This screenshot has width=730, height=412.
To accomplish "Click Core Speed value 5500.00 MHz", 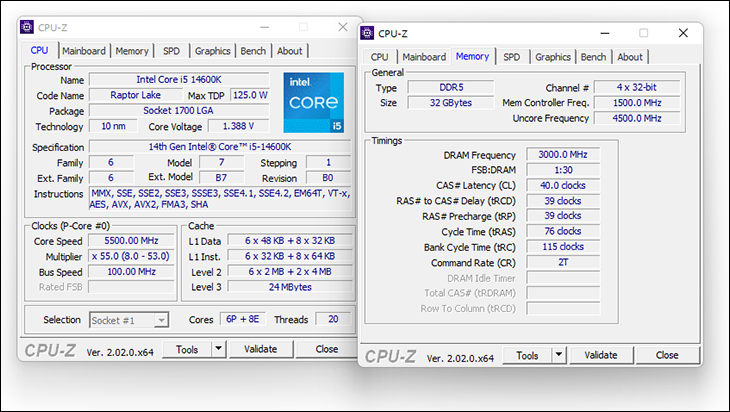I will (131, 241).
